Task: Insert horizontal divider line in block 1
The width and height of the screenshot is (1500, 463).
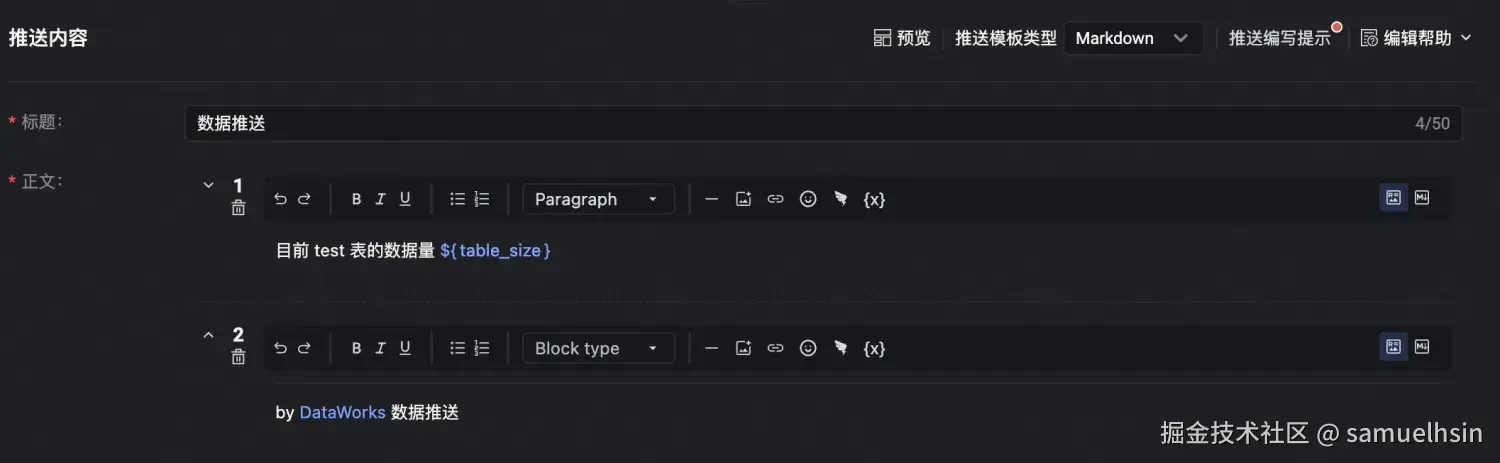Action: pyautogui.click(x=711, y=199)
